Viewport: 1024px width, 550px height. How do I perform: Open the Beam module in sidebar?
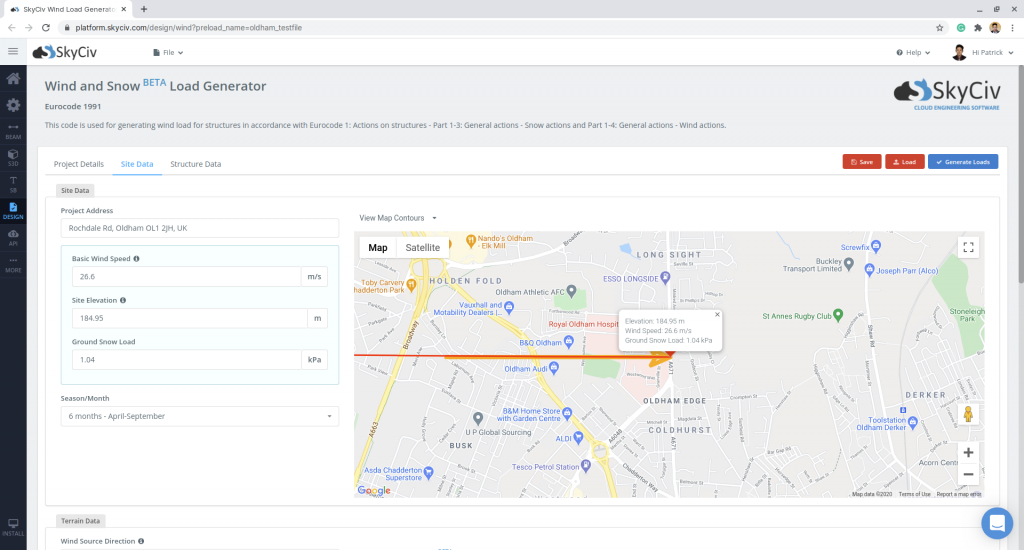(13, 130)
